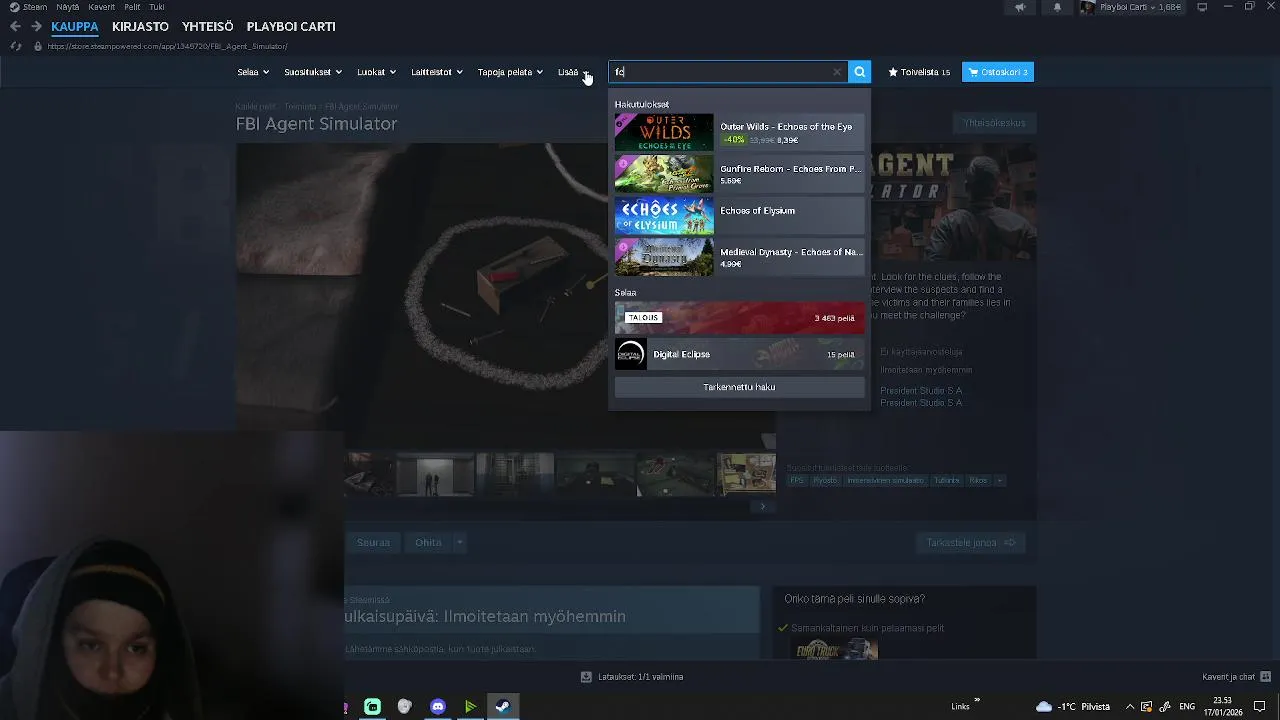Open Discord from the taskbar
Image resolution: width=1280 pixels, height=720 pixels.
click(437, 707)
